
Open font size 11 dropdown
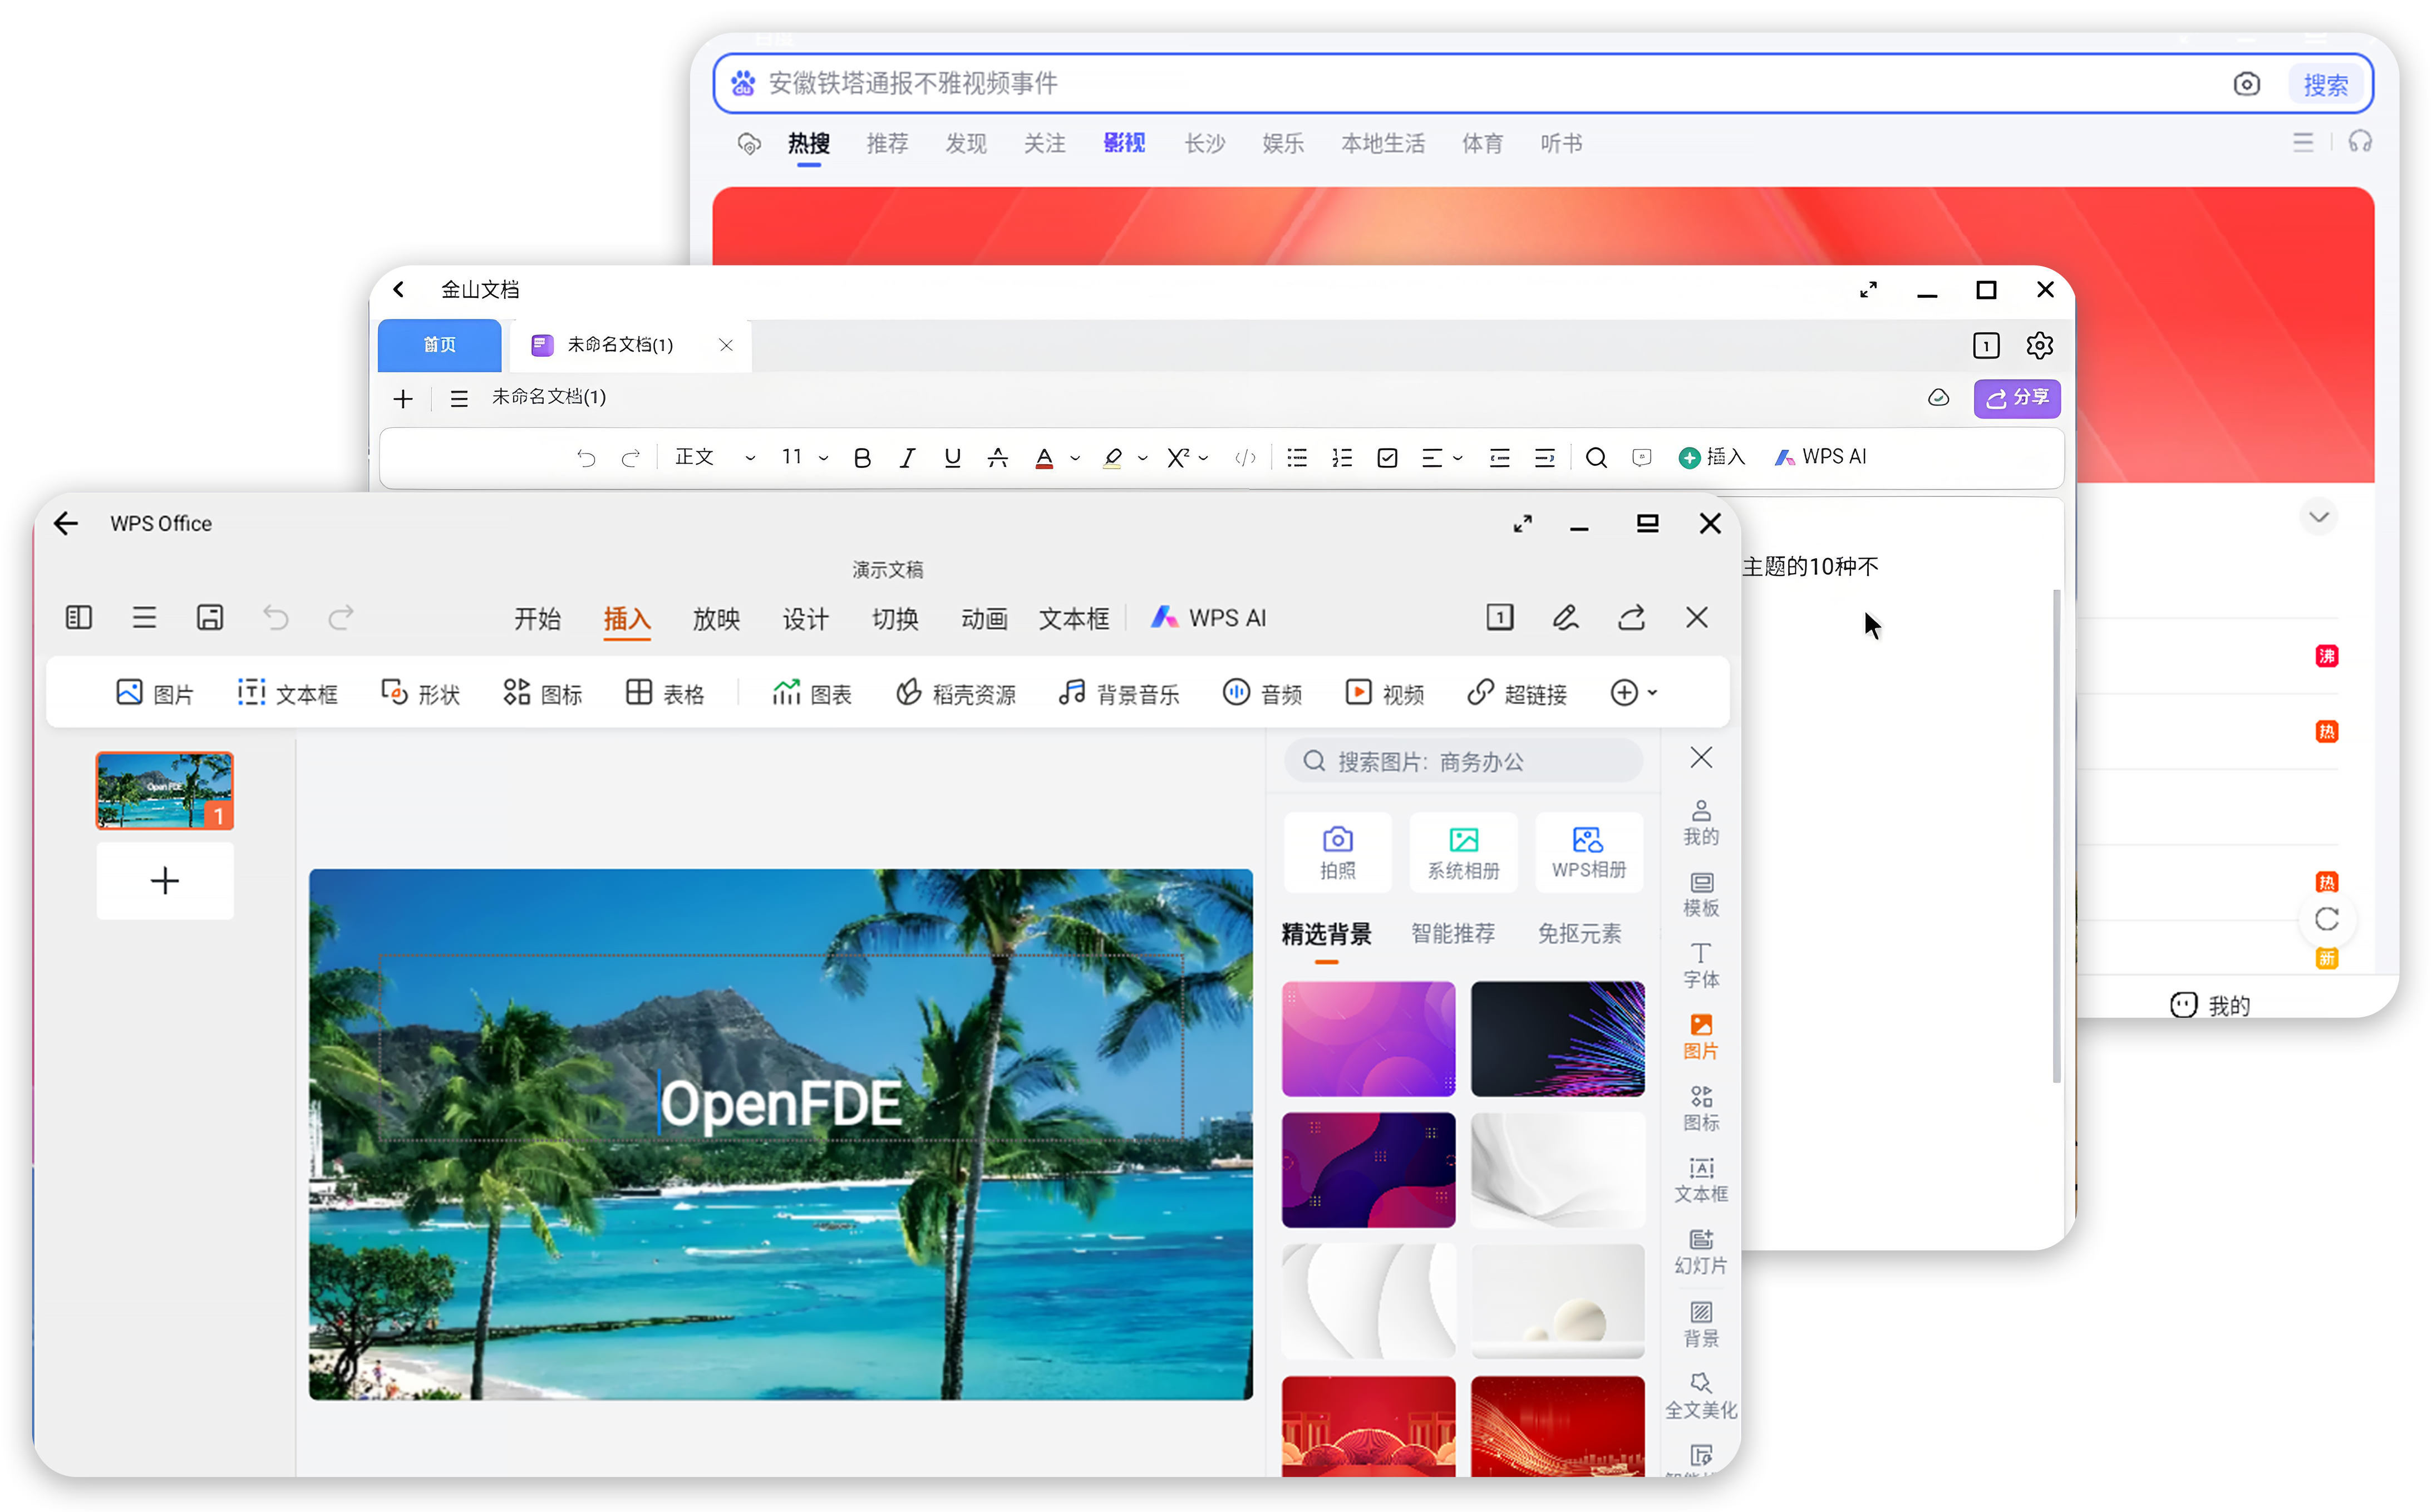[x=805, y=457]
